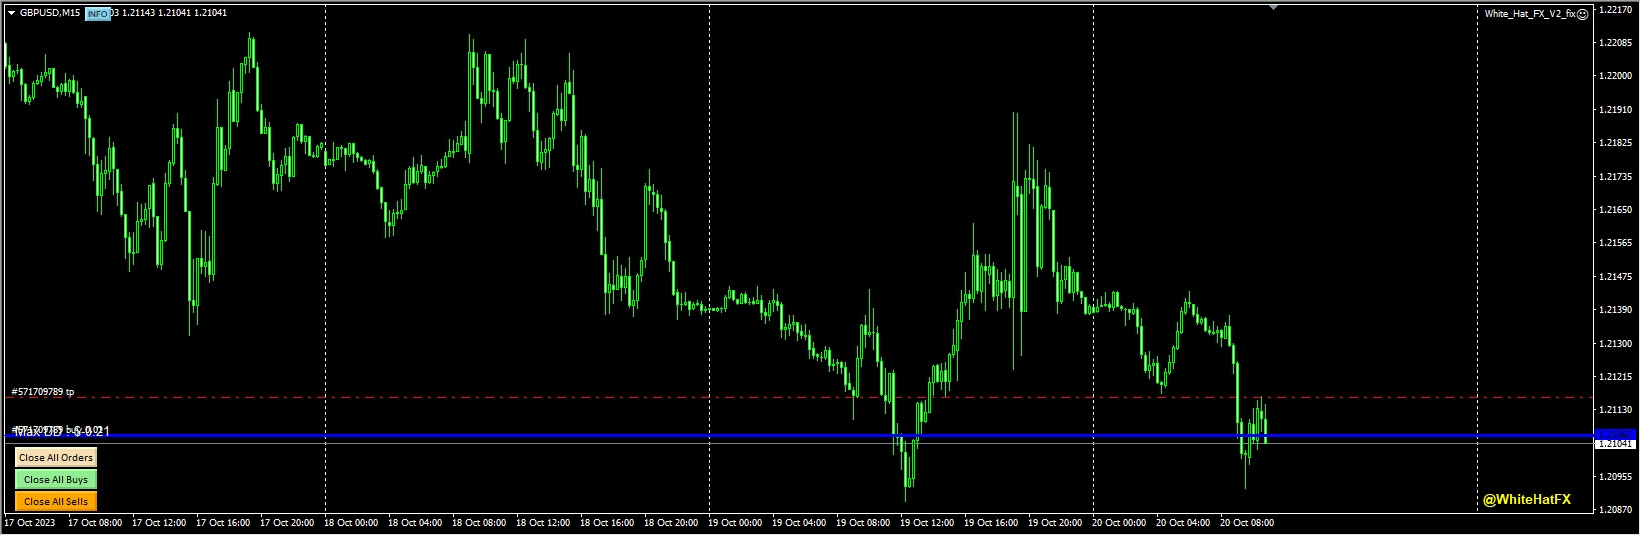Click the 18 Oct 12:00 time axis label
This screenshot has height=536, width=1641.
[x=543, y=523]
